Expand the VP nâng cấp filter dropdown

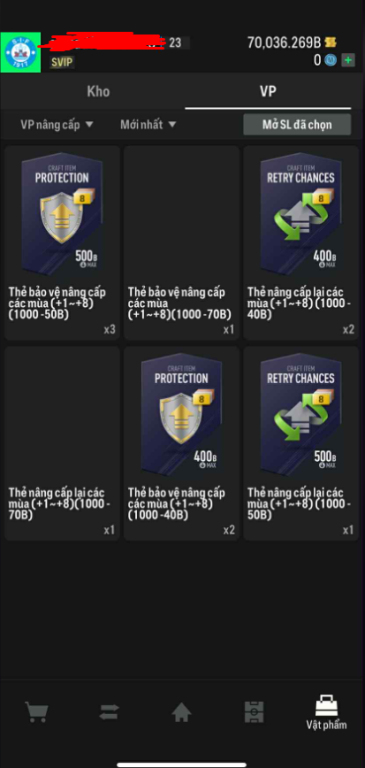(56, 124)
